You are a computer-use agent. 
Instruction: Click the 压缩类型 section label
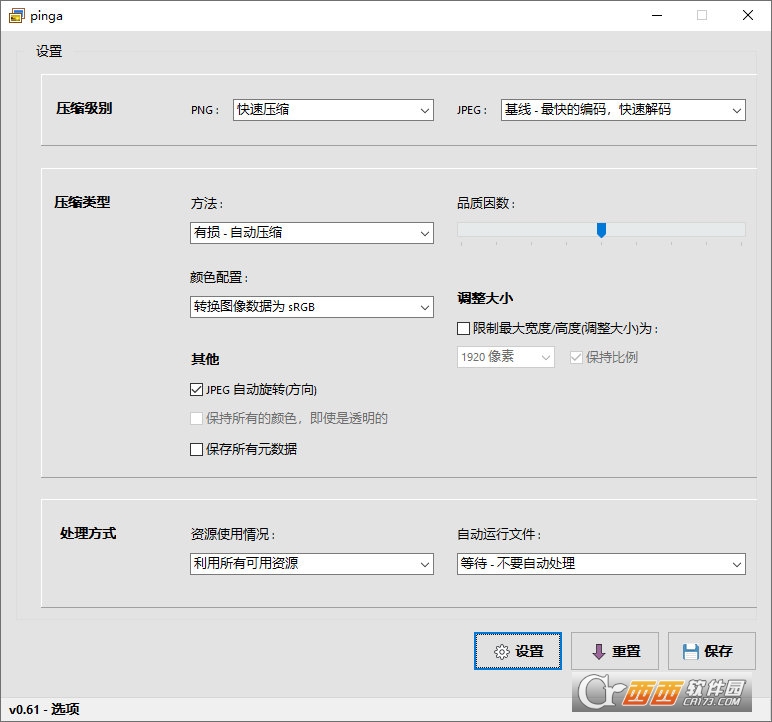(82, 202)
